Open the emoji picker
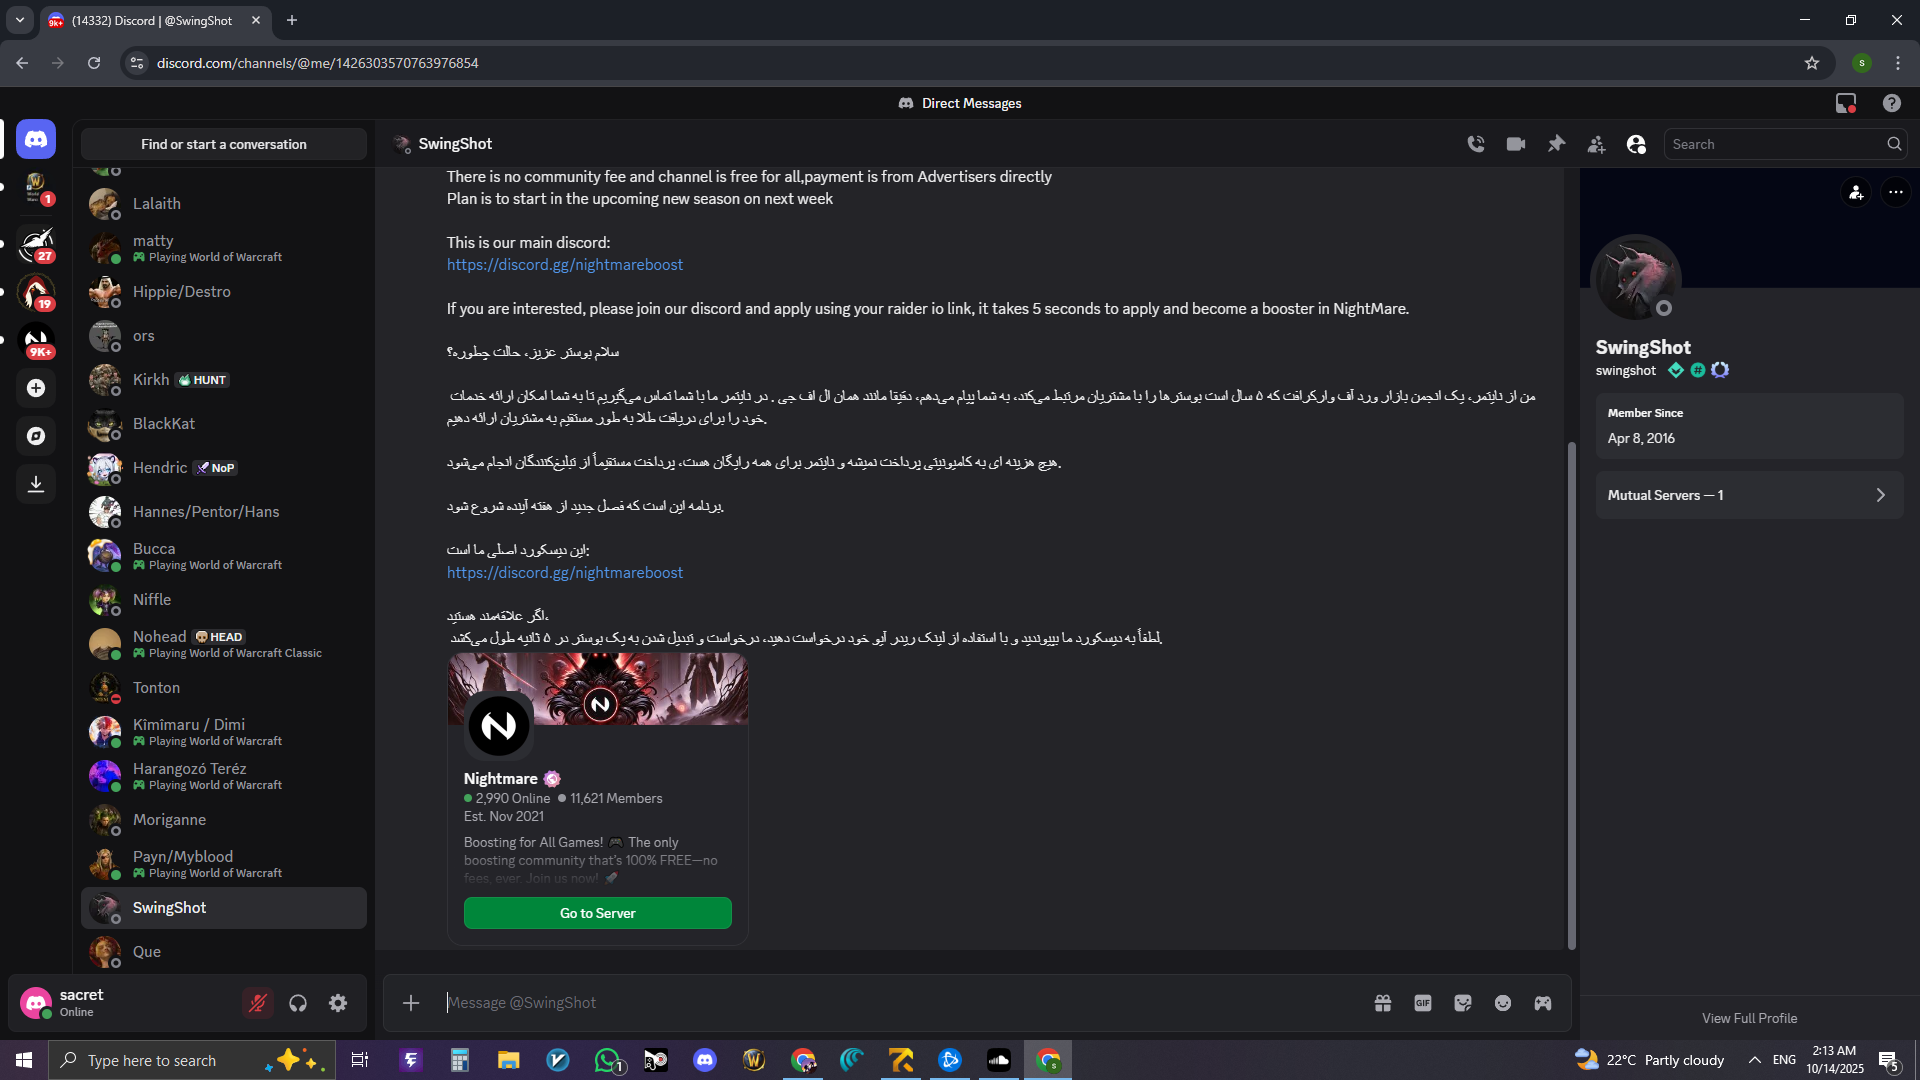 [x=1503, y=1003]
